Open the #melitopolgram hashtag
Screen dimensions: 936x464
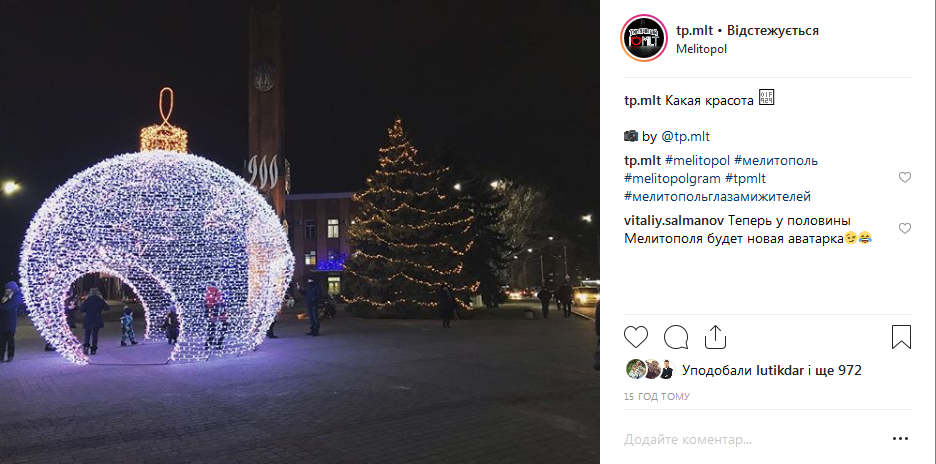click(x=673, y=179)
